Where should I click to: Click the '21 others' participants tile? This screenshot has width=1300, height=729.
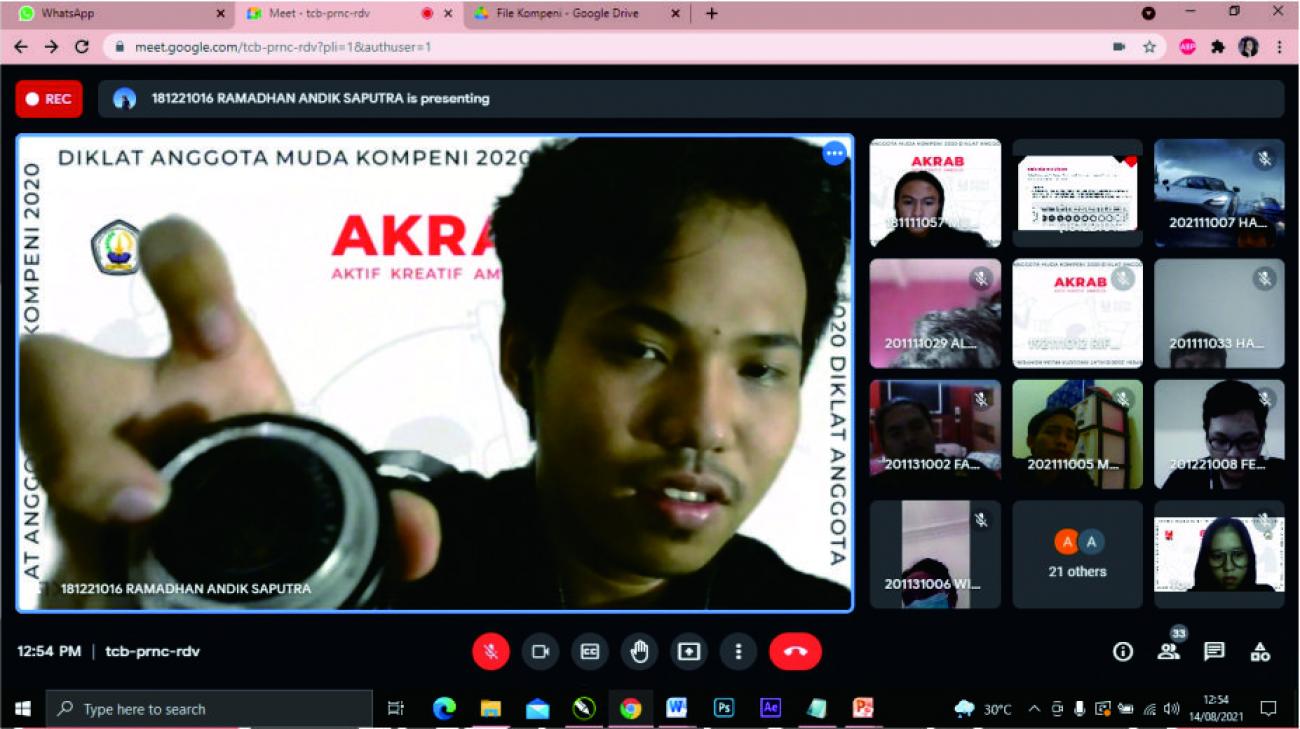(1077, 555)
